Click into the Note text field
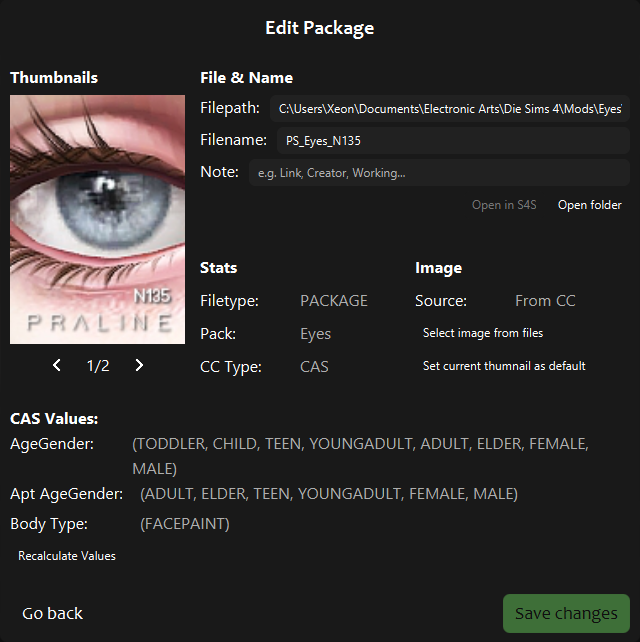Viewport: 640px width, 642px height. [x=439, y=173]
